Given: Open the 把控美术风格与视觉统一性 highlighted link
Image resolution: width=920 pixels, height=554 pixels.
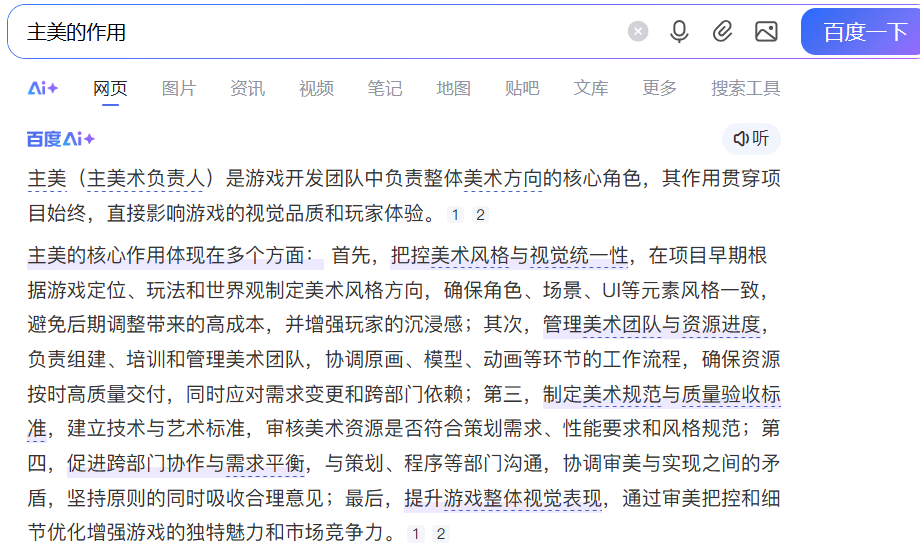Looking at the screenshot, I should pyautogui.click(x=509, y=256).
